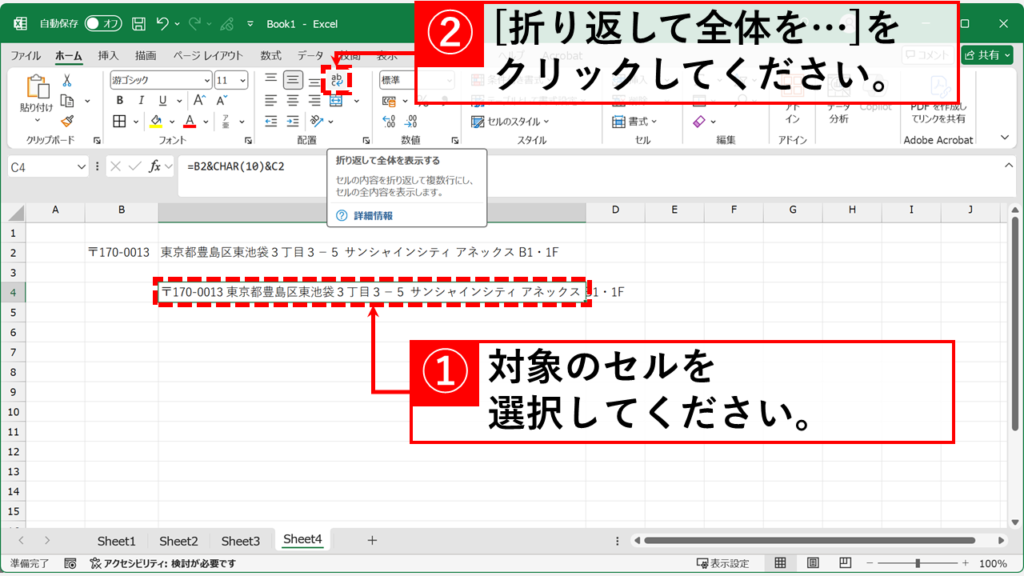
Task: Open the 配置 group dialog launcher
Action: tap(366, 140)
